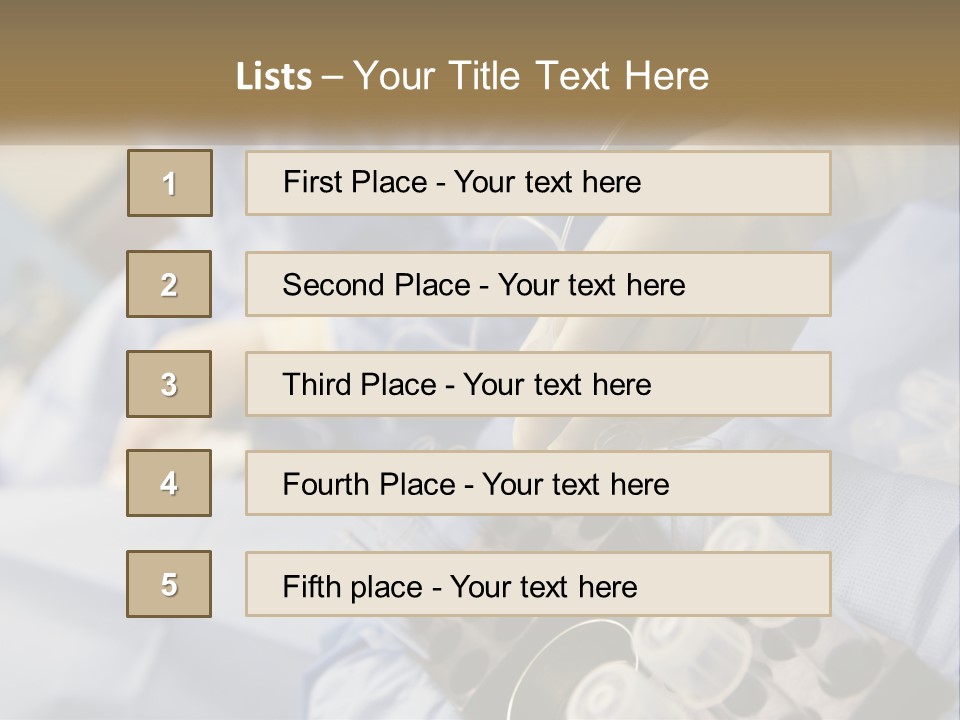Click the bold word Lists in title
Viewport: 960px width, 720px height.
point(273,76)
